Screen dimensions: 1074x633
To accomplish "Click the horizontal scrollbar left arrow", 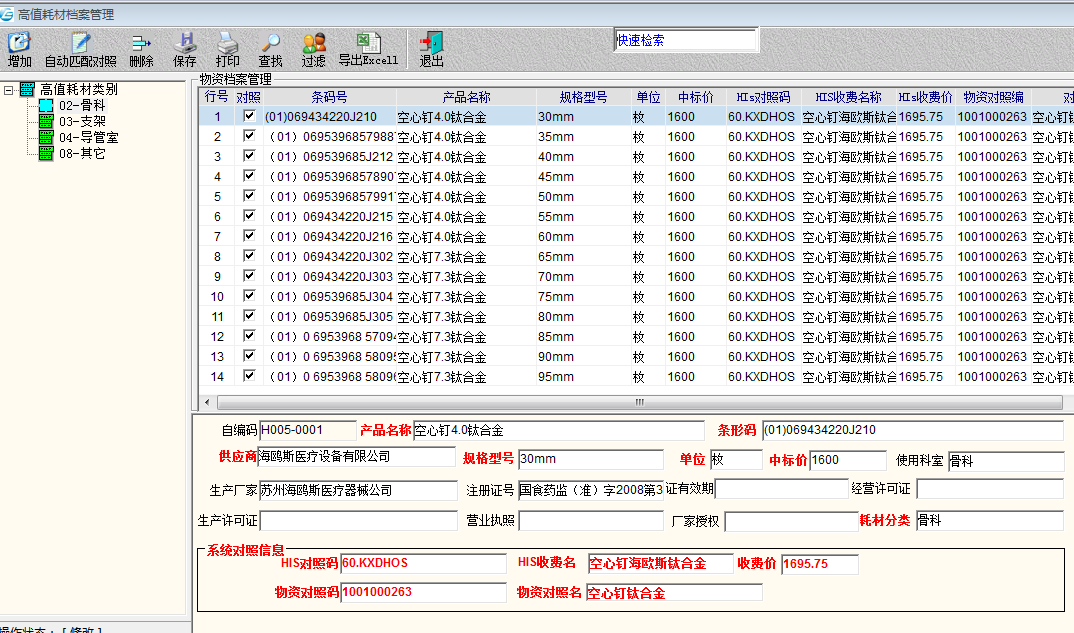I will (x=208, y=402).
